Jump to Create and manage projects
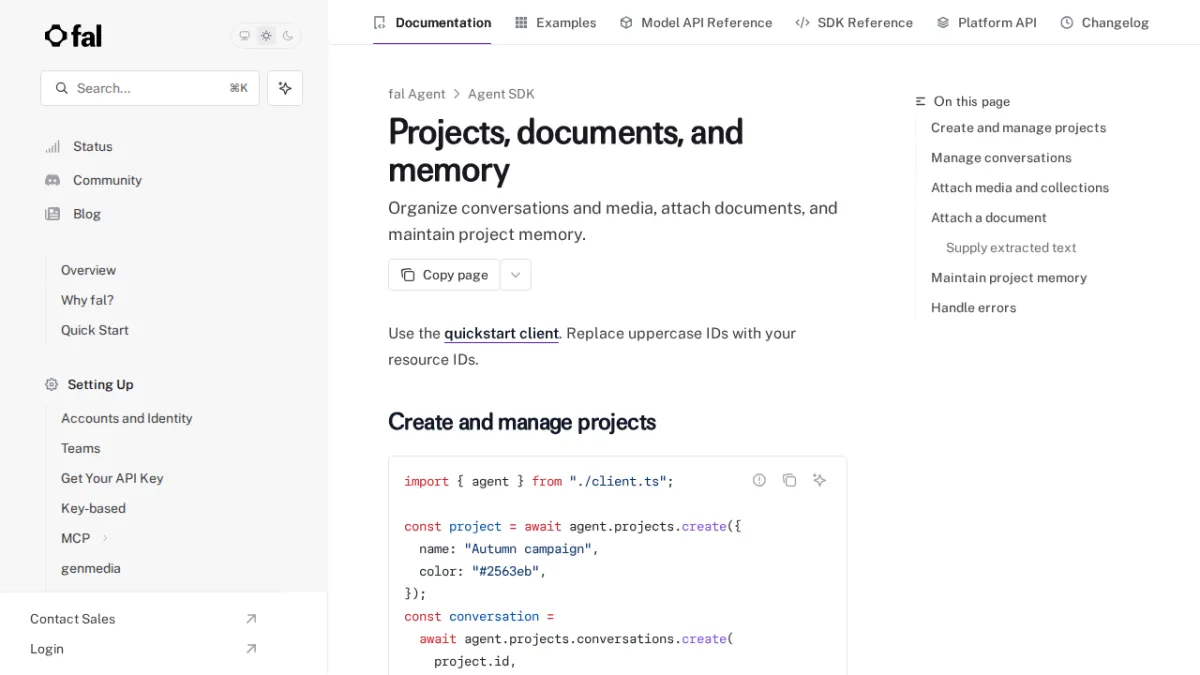The width and height of the screenshot is (1200, 675). (1018, 128)
